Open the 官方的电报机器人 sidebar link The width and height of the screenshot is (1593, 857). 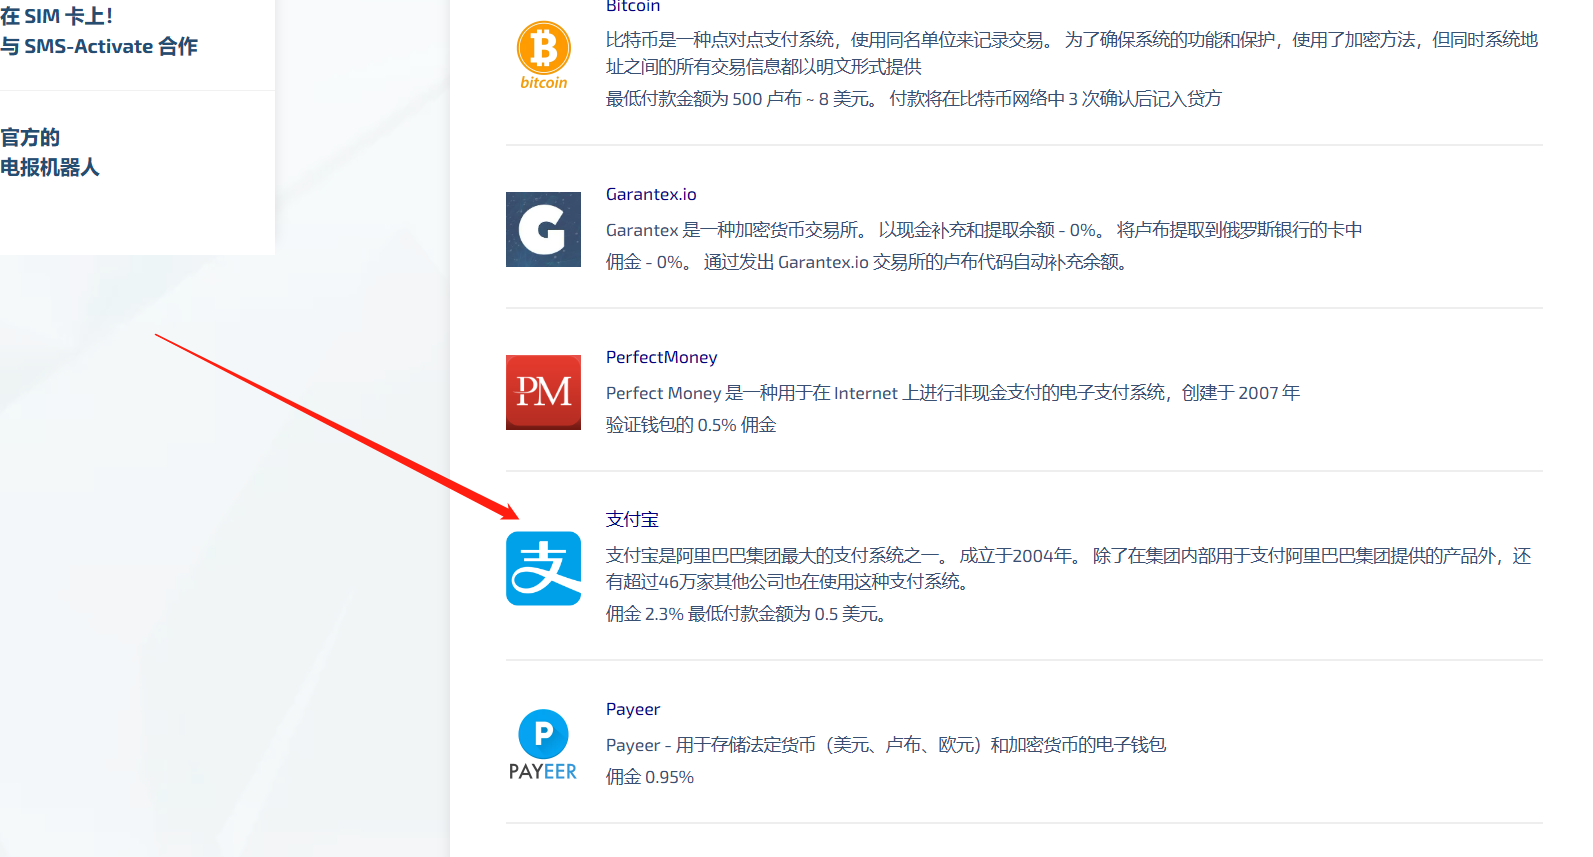(50, 152)
